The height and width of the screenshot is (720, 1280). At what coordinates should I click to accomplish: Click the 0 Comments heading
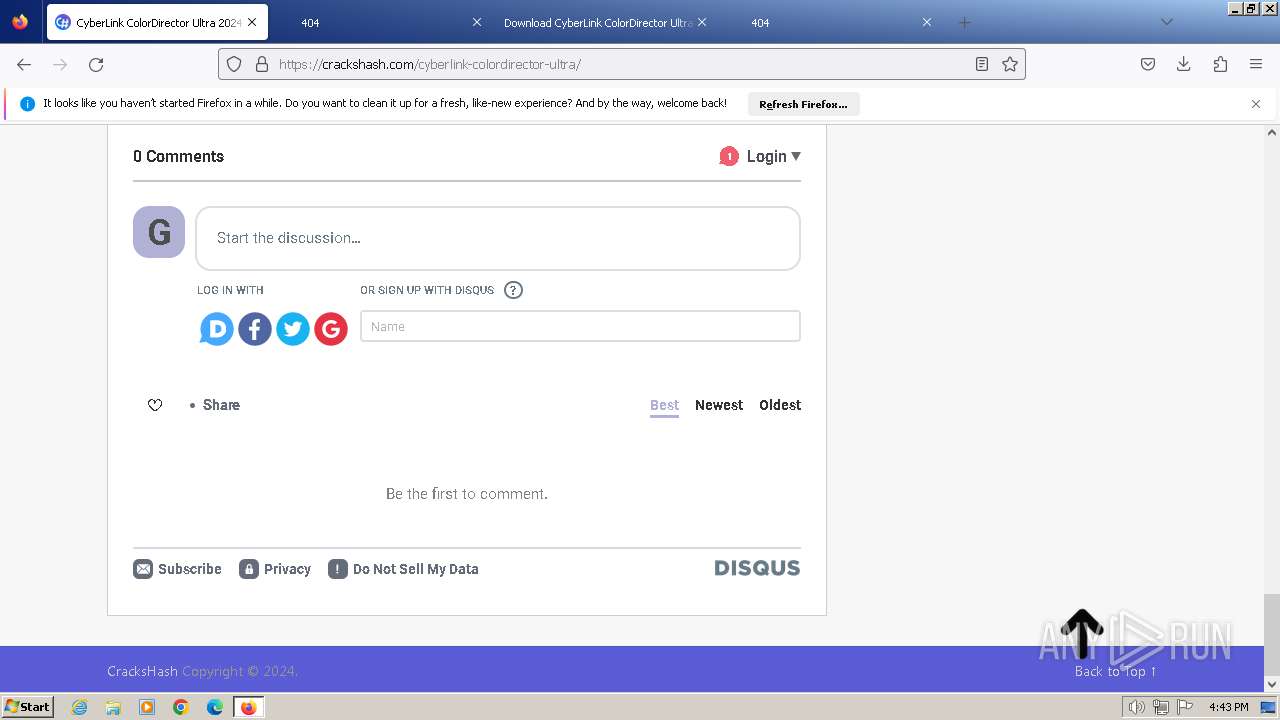[x=178, y=156]
